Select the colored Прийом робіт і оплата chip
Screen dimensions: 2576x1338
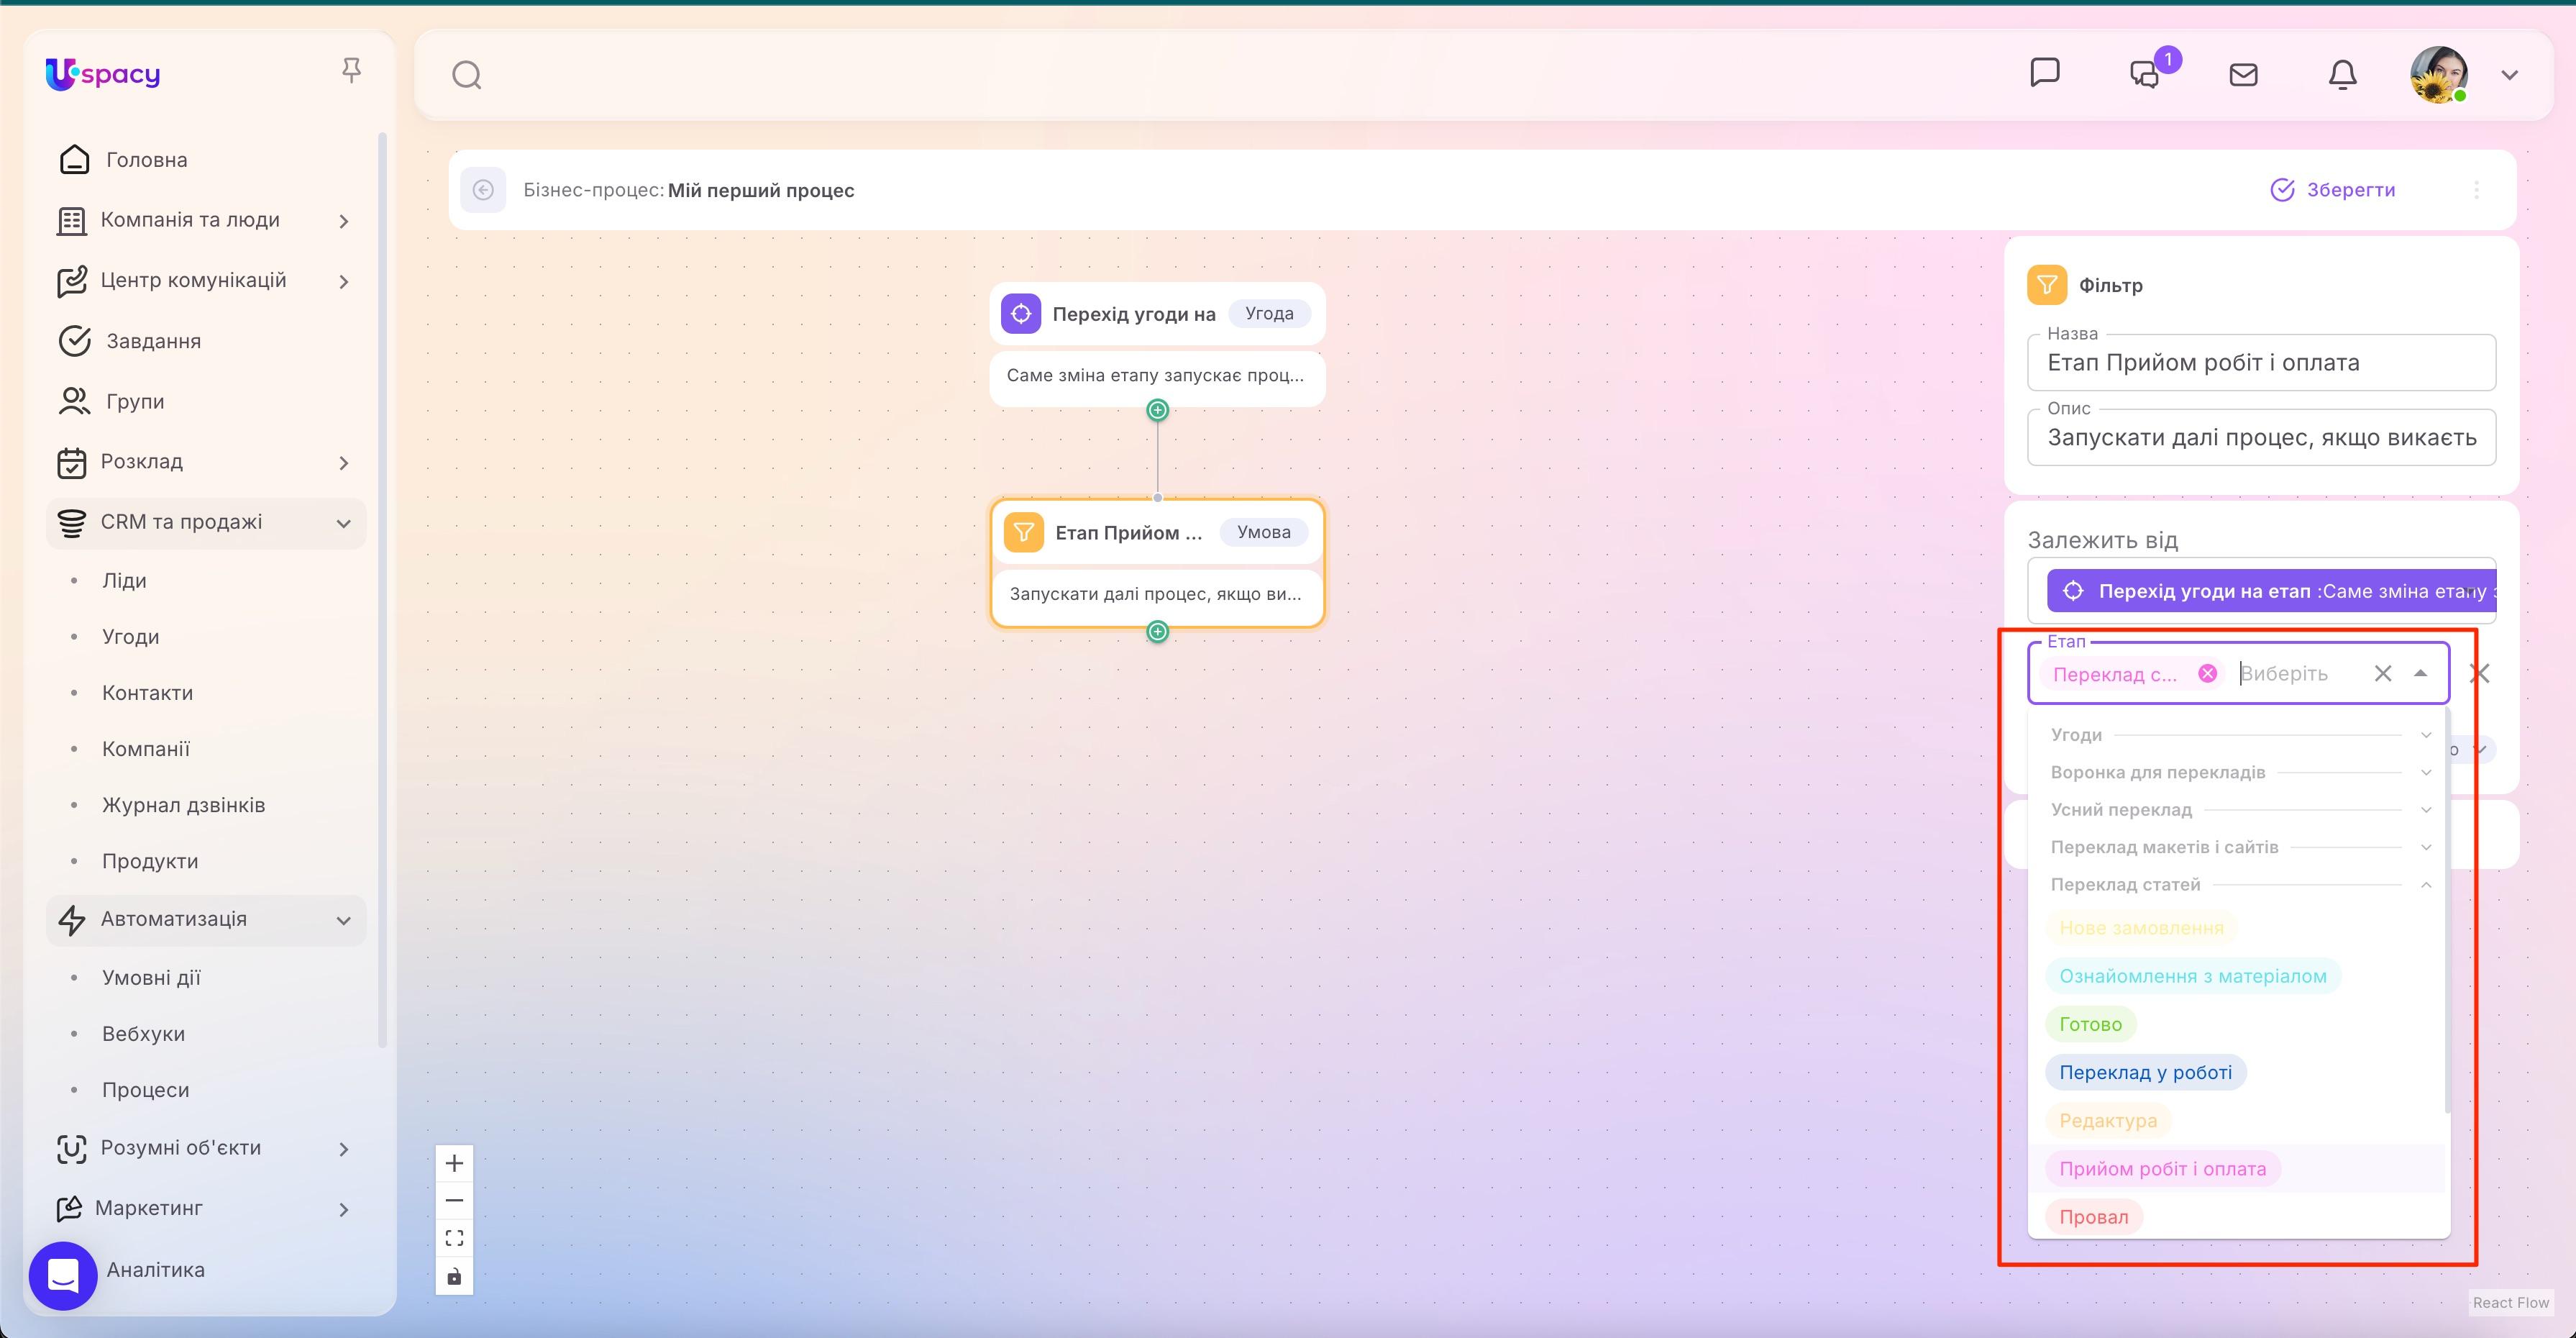(x=2163, y=1168)
